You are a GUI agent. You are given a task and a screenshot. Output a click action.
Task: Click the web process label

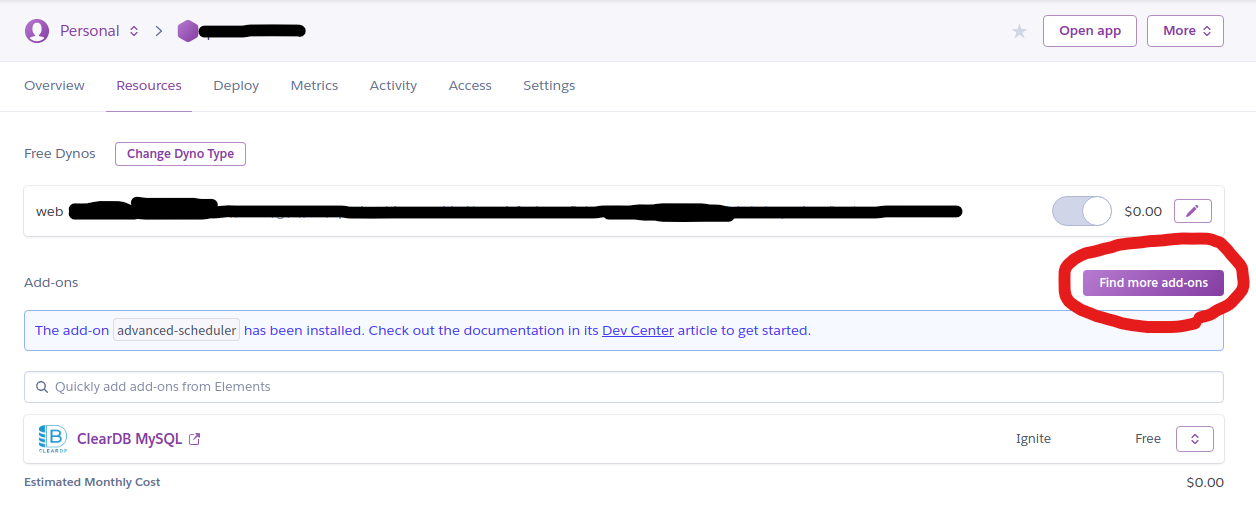coord(49,212)
